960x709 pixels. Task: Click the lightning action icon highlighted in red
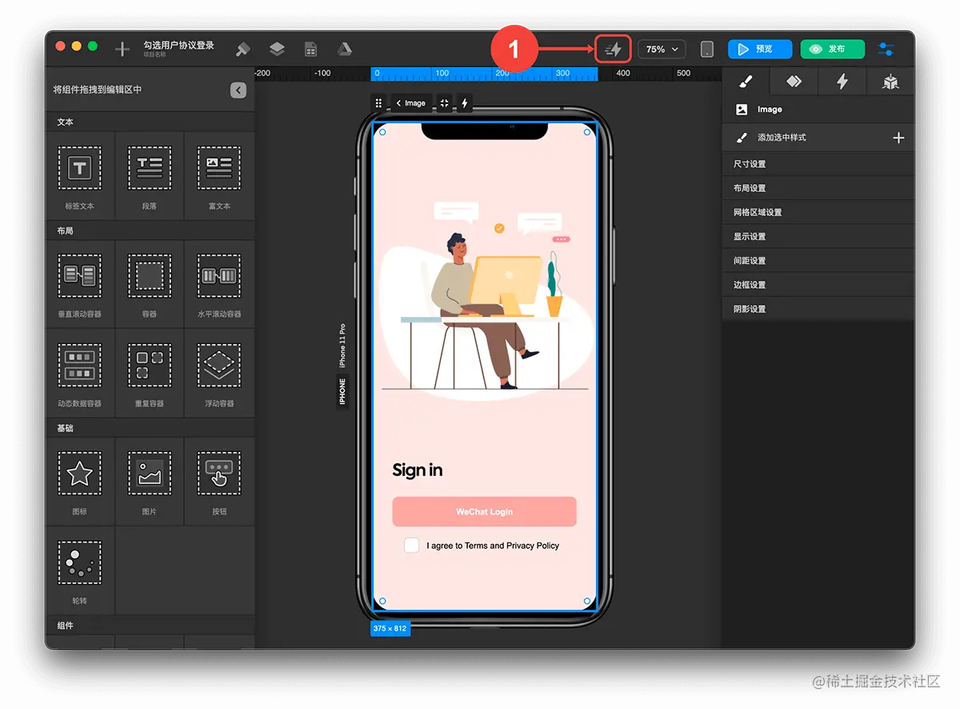613,49
